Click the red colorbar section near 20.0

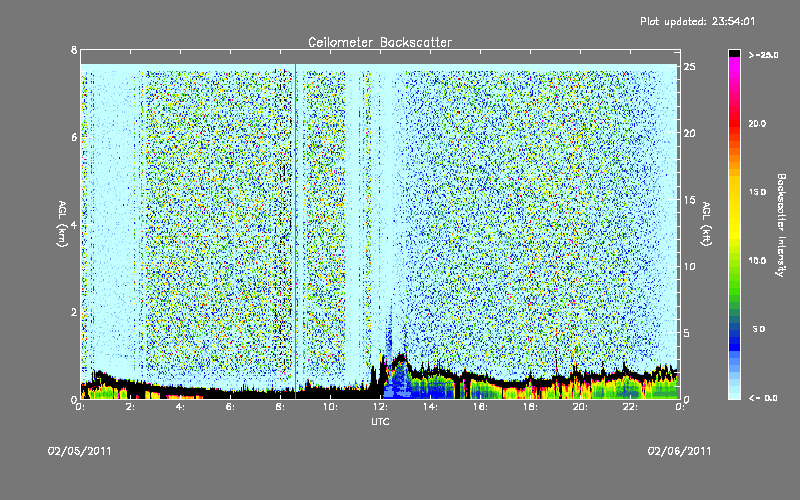click(734, 124)
